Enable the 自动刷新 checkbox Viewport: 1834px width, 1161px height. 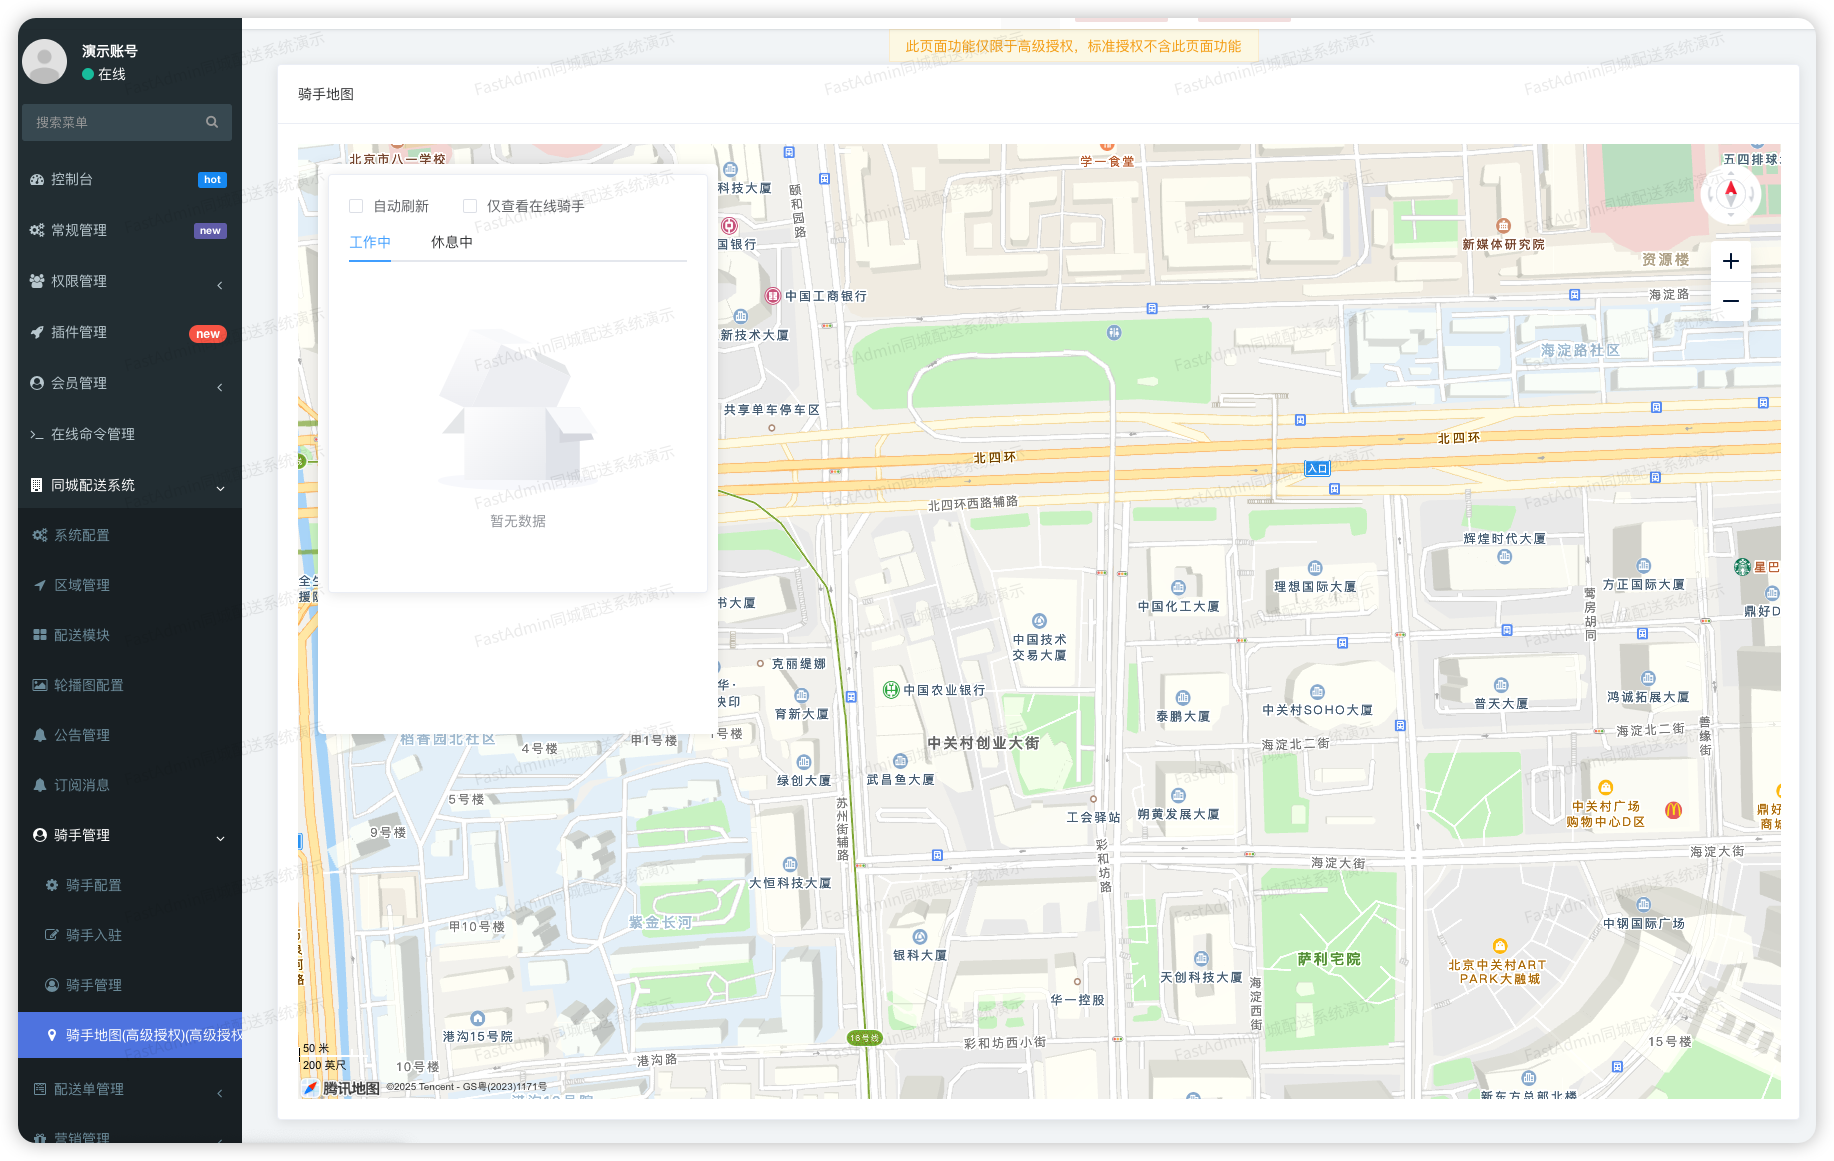pos(356,206)
